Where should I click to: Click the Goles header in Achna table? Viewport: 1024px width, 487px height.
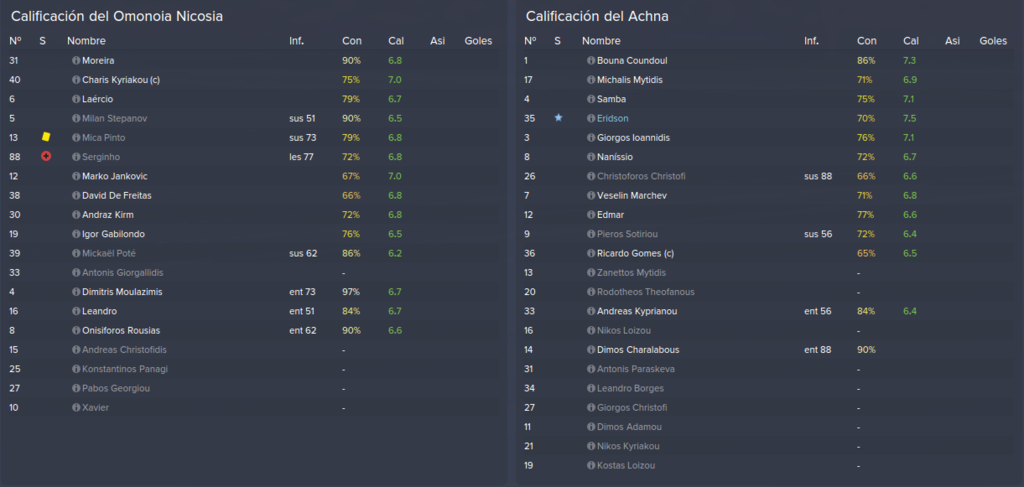(x=993, y=41)
